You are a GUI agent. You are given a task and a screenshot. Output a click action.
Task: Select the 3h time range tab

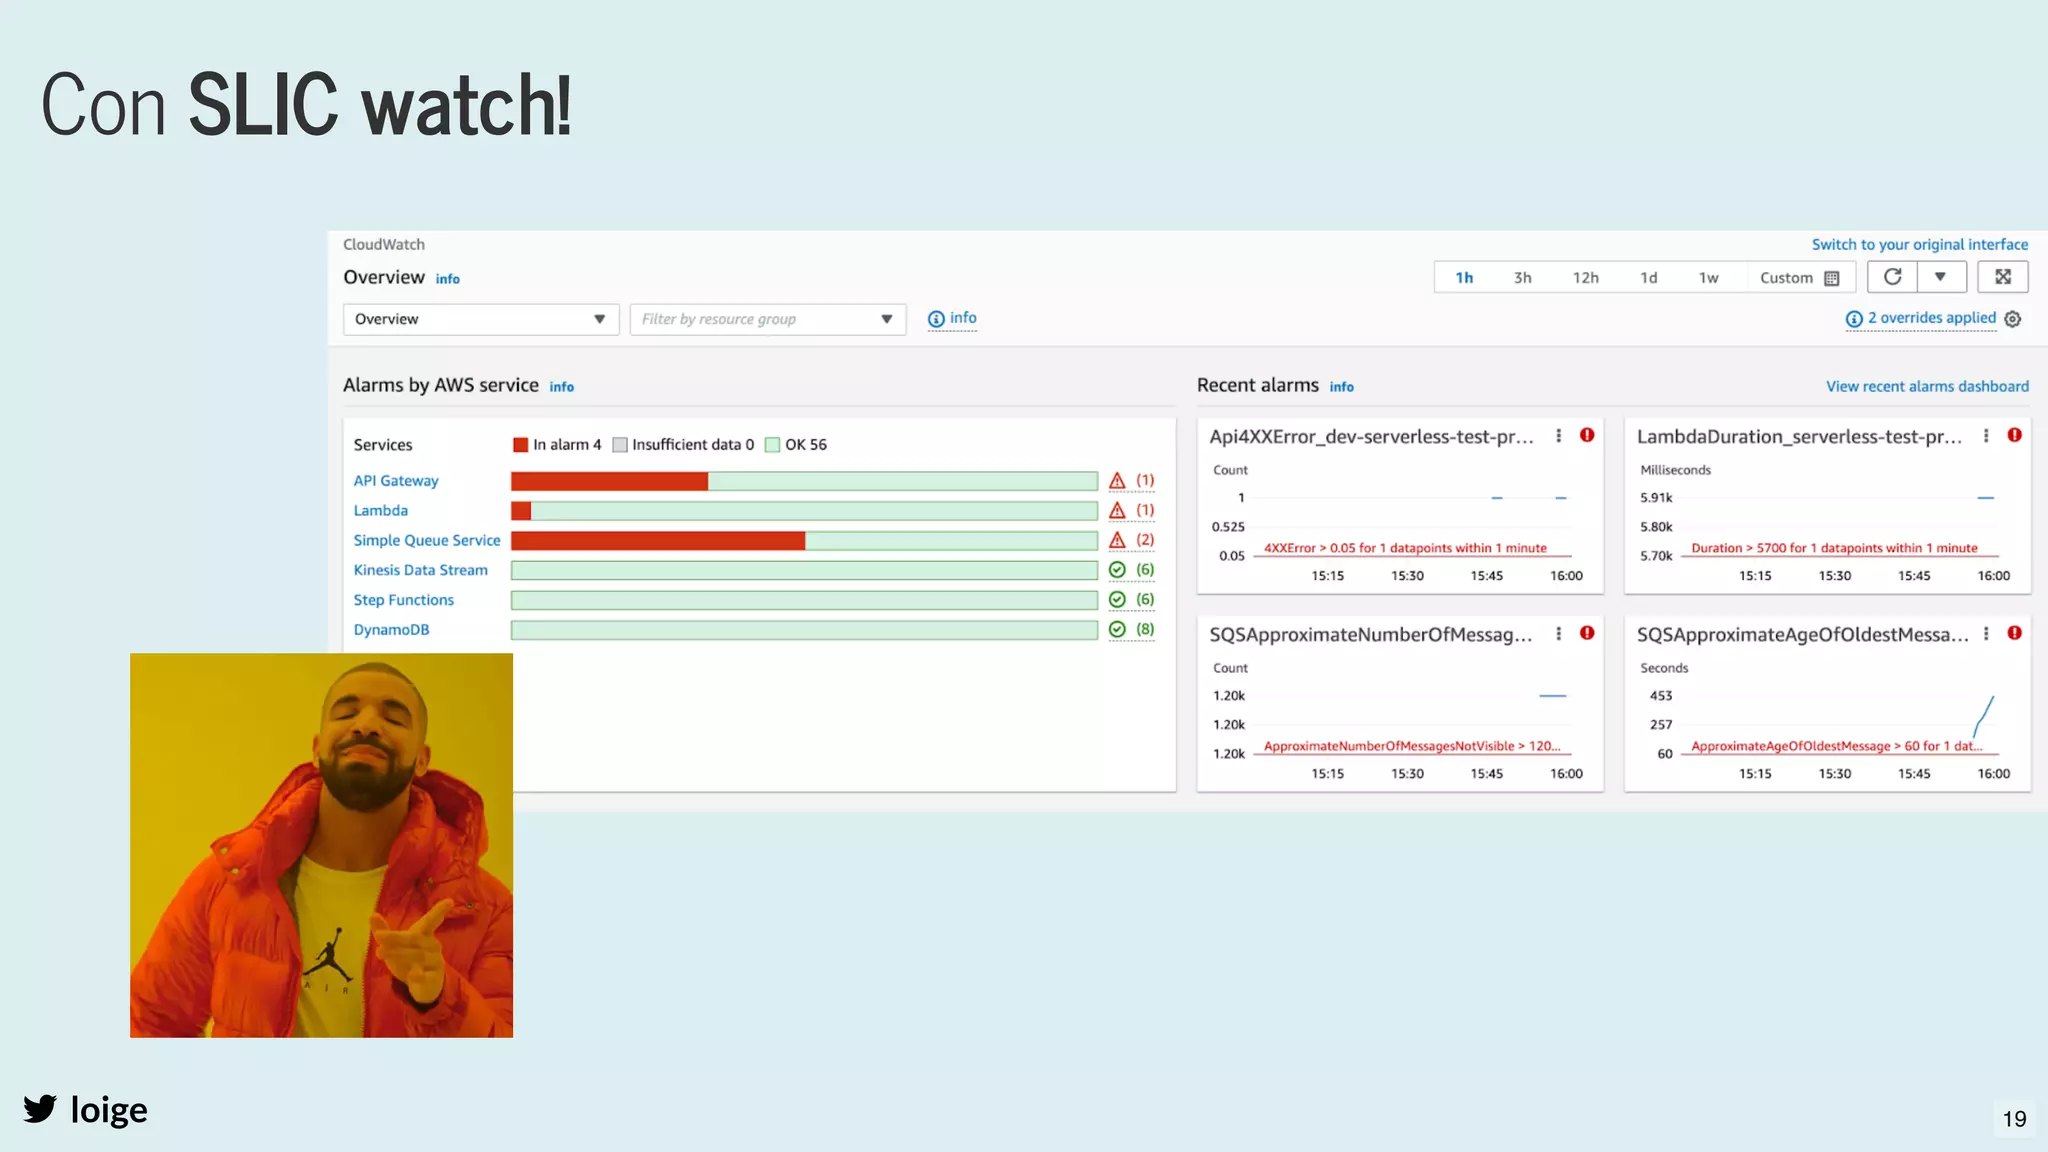1522,278
